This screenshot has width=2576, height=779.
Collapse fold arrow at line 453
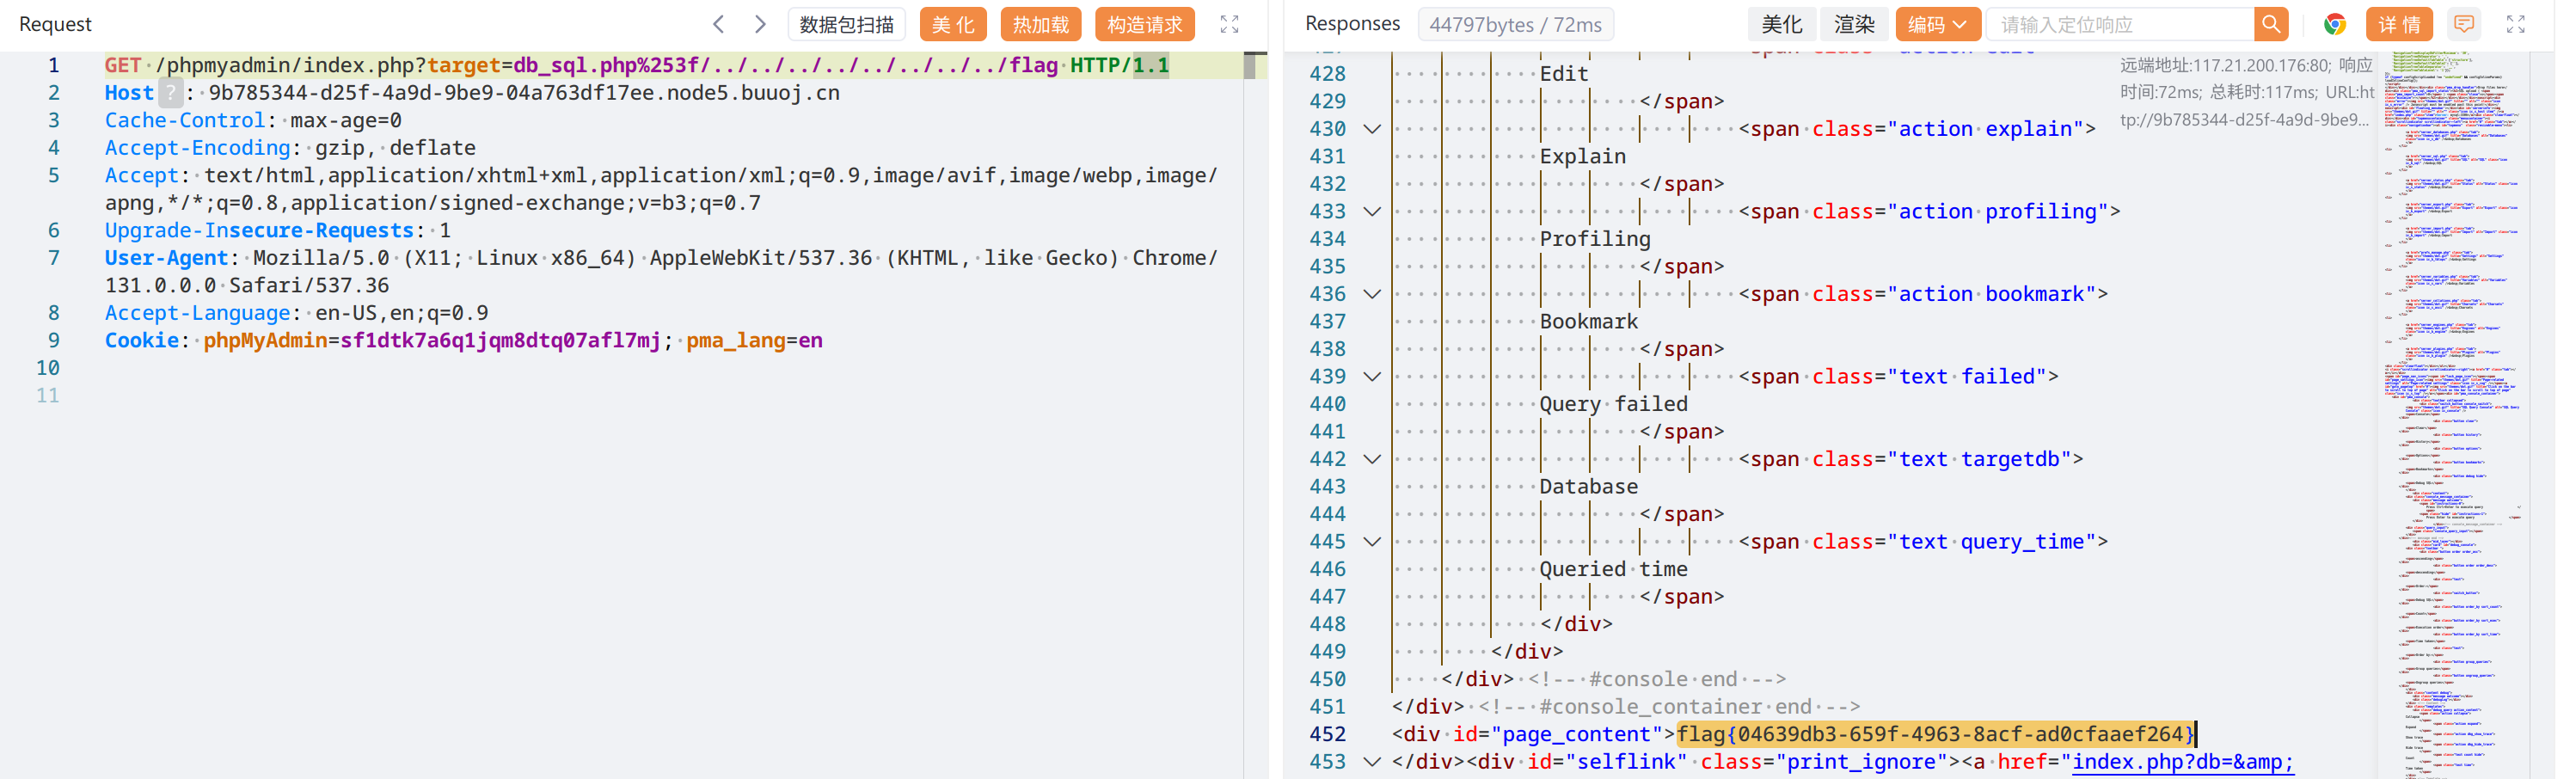point(1372,762)
